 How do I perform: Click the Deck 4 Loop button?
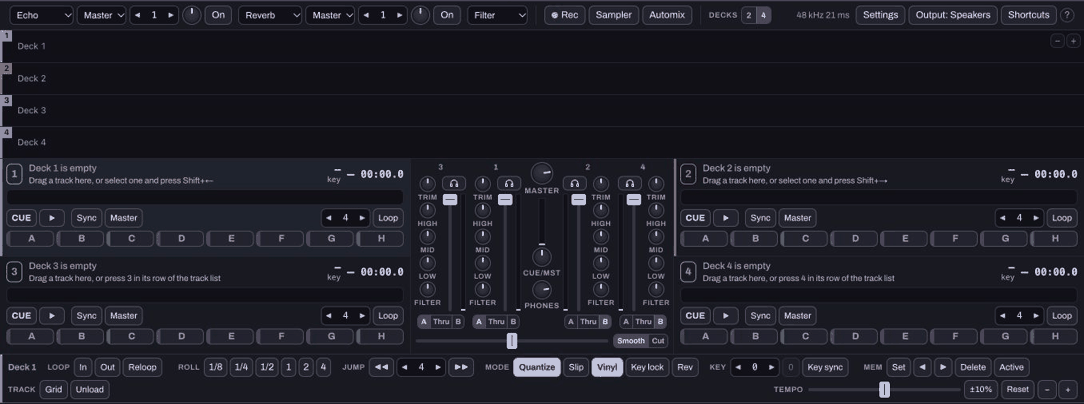click(x=1062, y=315)
